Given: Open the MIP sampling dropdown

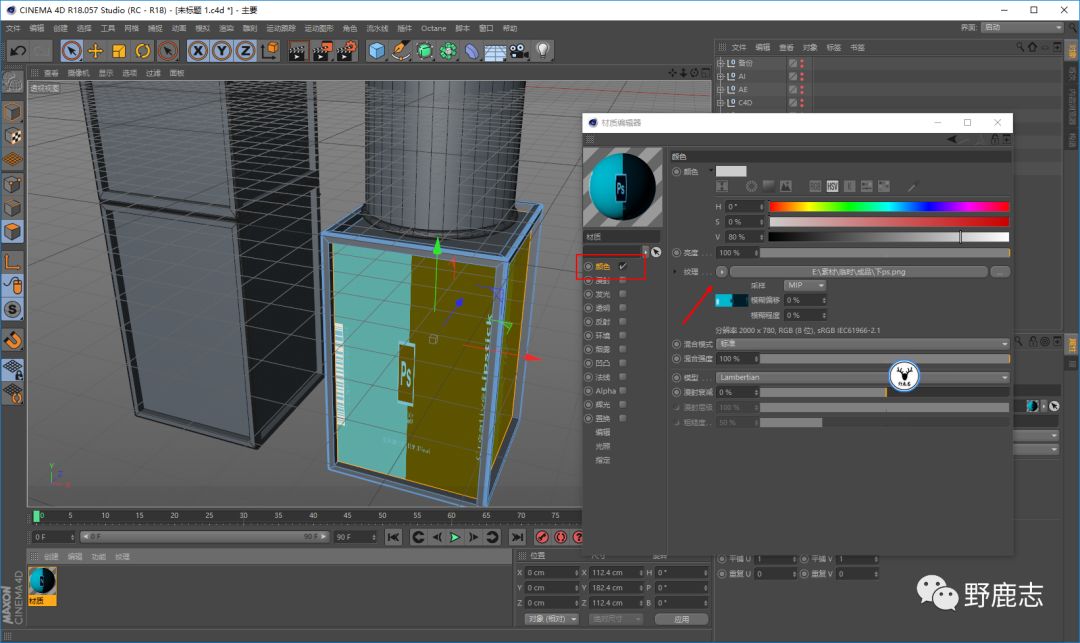Looking at the screenshot, I should point(805,285).
